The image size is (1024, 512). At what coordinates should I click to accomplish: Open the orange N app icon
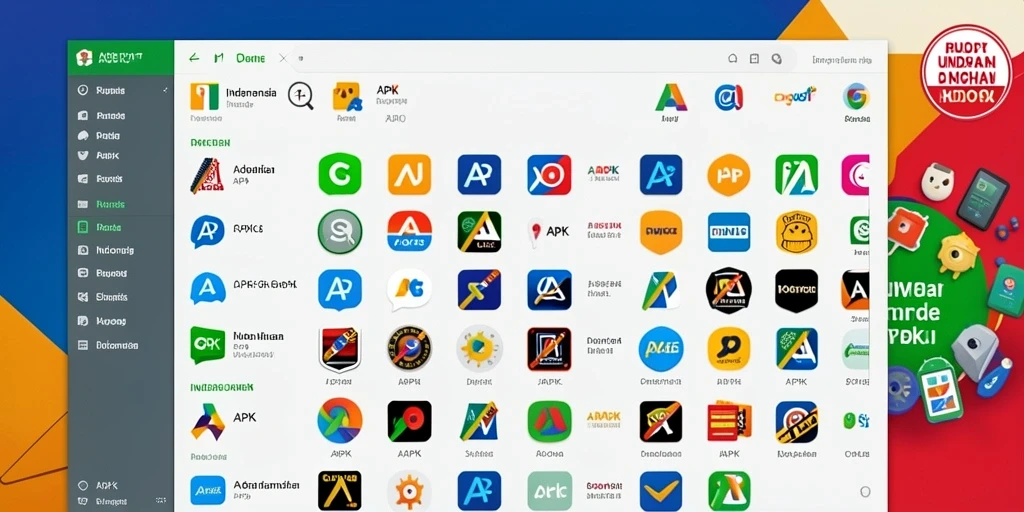pyautogui.click(x=409, y=174)
